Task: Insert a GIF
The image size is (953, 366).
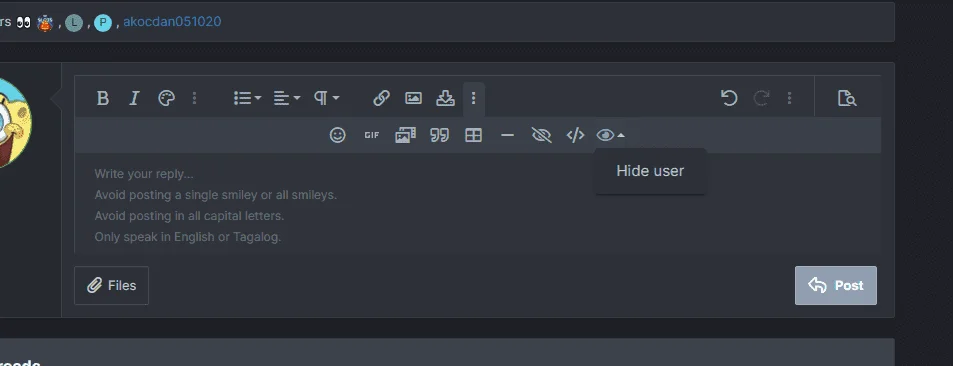Action: [x=371, y=135]
